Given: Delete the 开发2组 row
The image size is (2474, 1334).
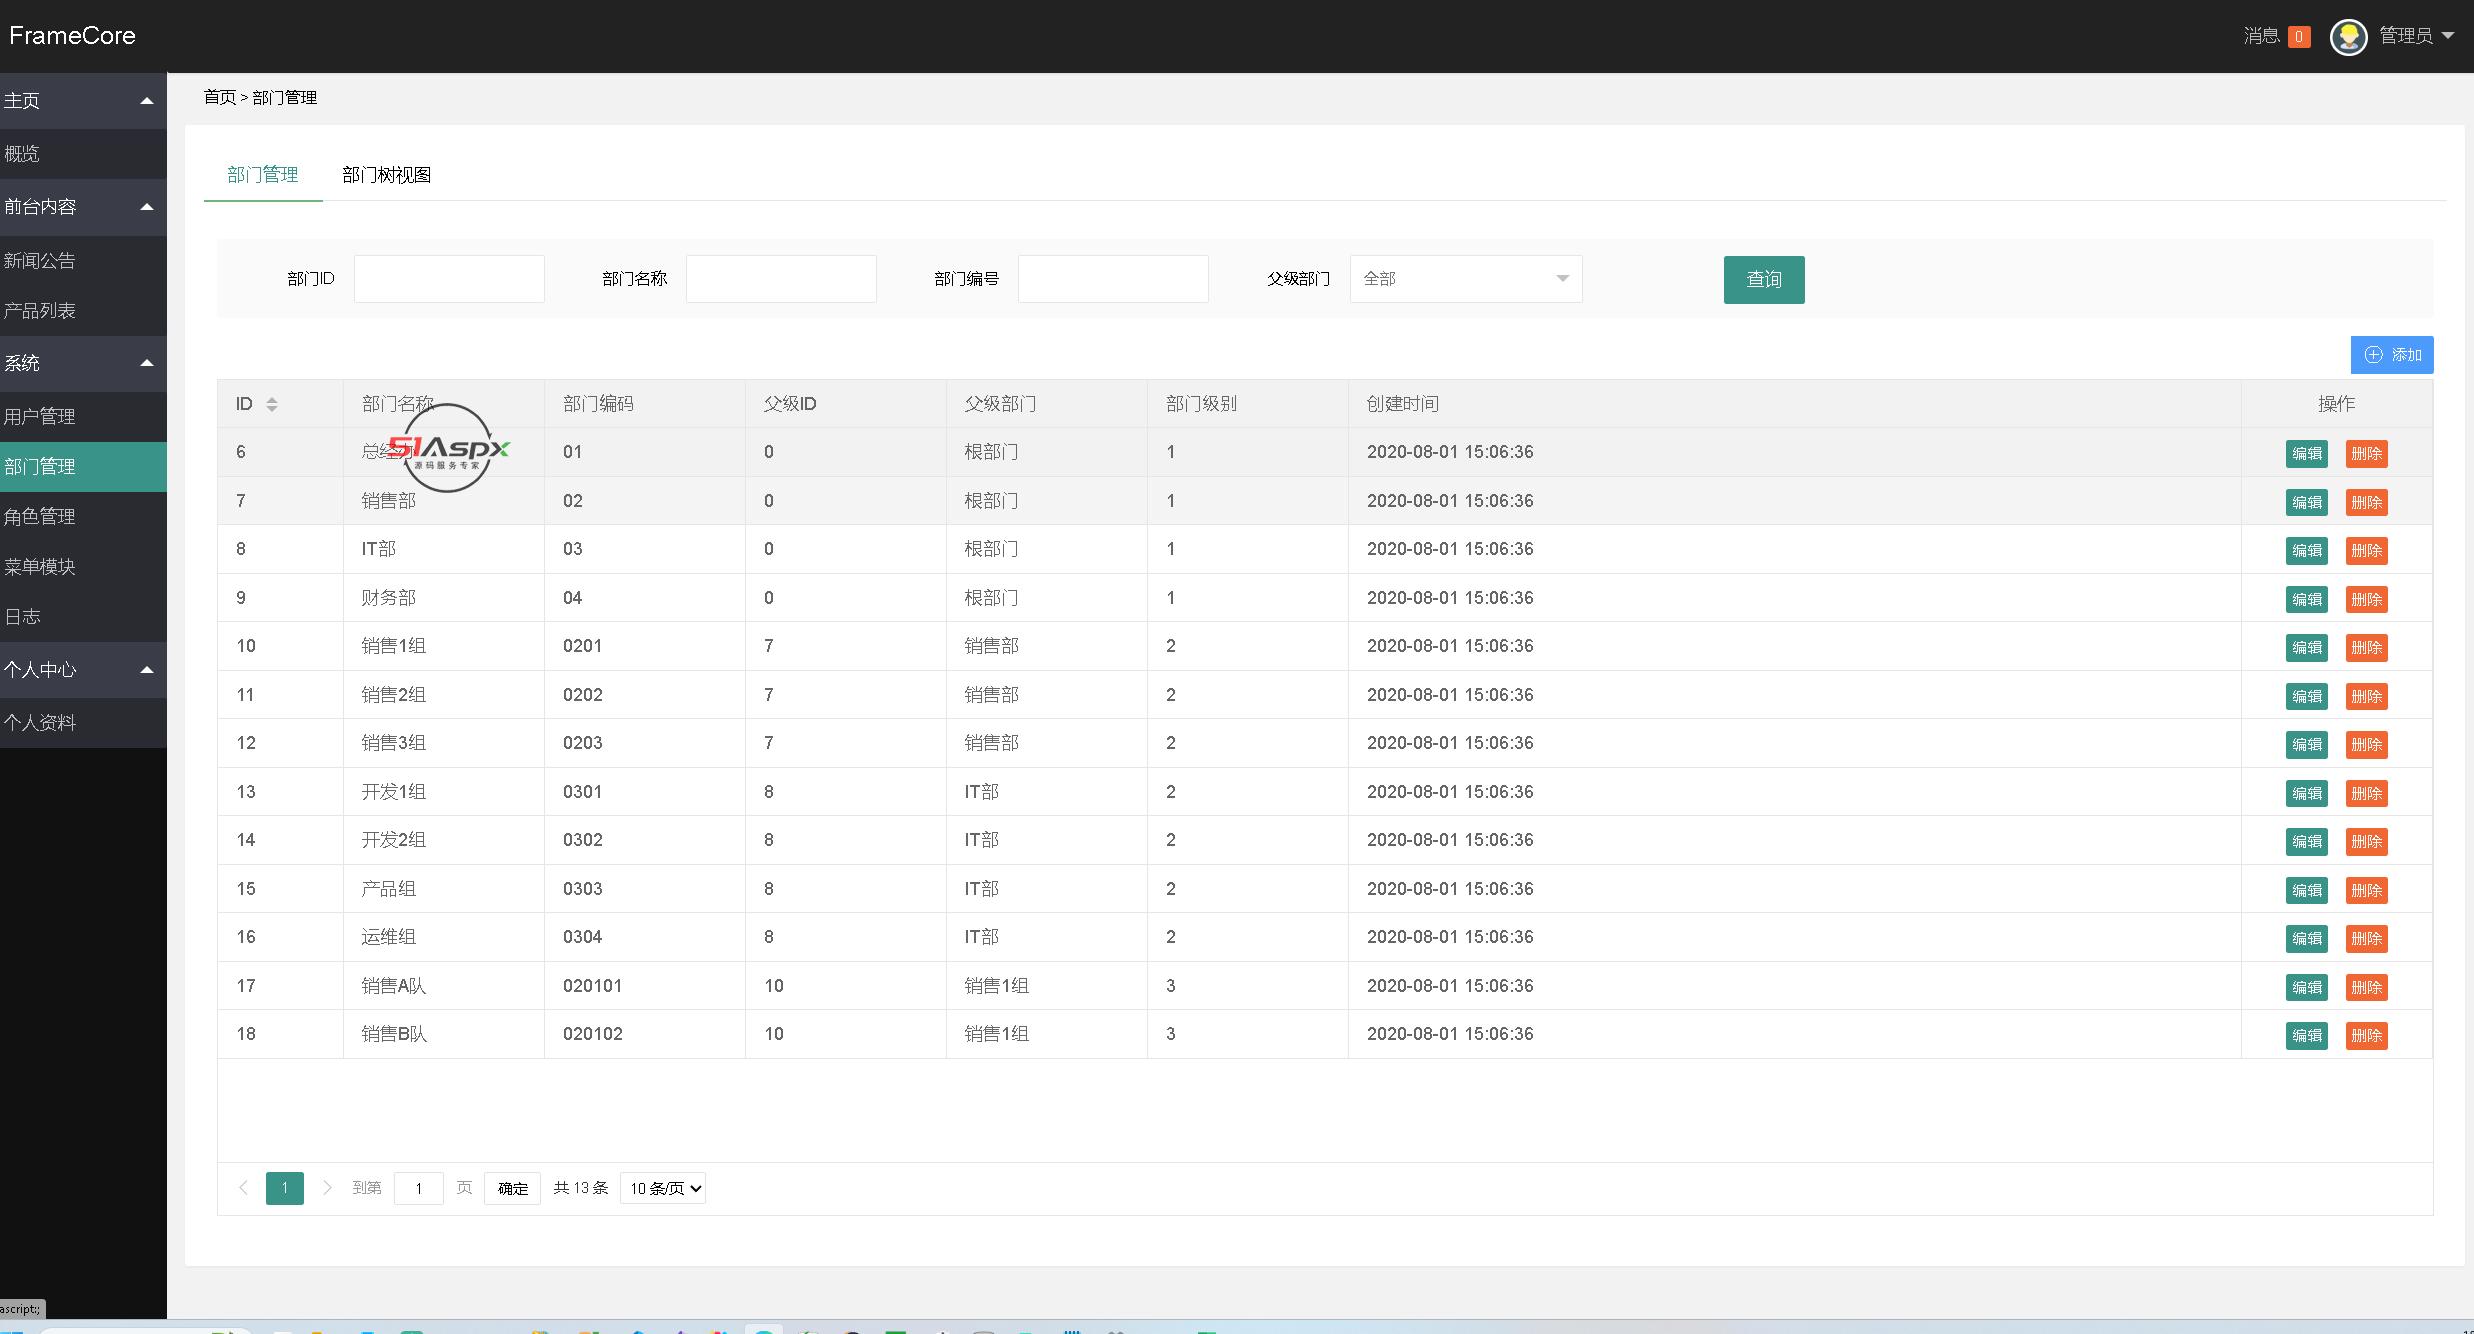Looking at the screenshot, I should click(2367, 842).
